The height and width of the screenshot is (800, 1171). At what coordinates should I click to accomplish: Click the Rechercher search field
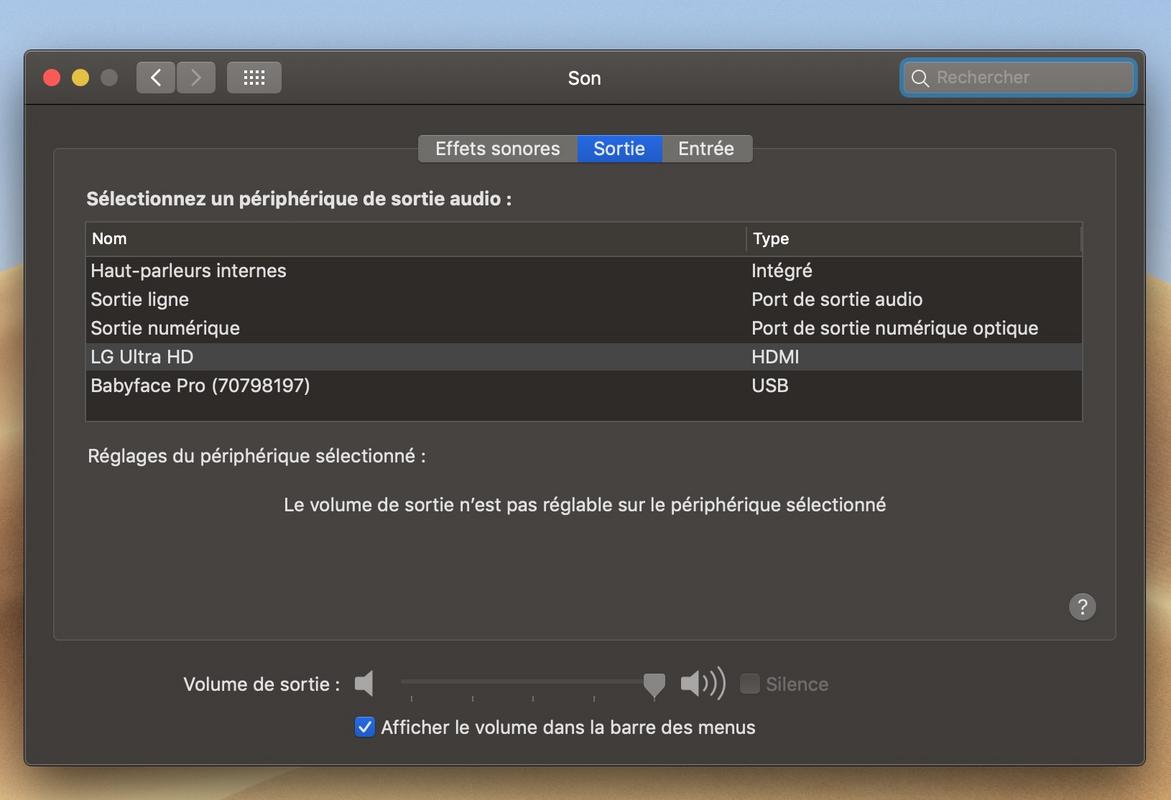tap(1018, 78)
